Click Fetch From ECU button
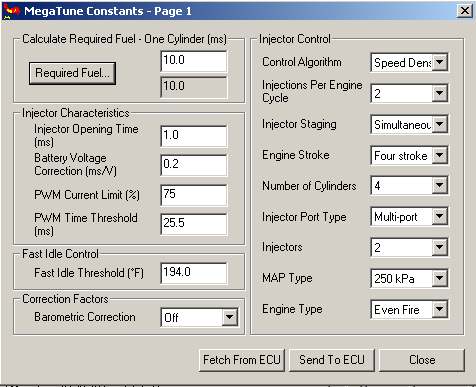476x387 pixels. tap(242, 360)
